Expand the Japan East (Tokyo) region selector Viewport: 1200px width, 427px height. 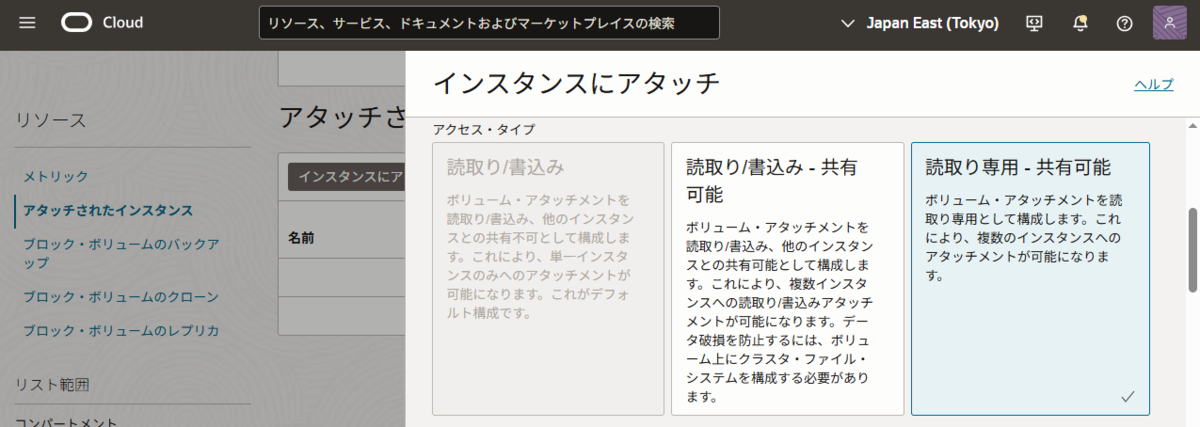920,23
